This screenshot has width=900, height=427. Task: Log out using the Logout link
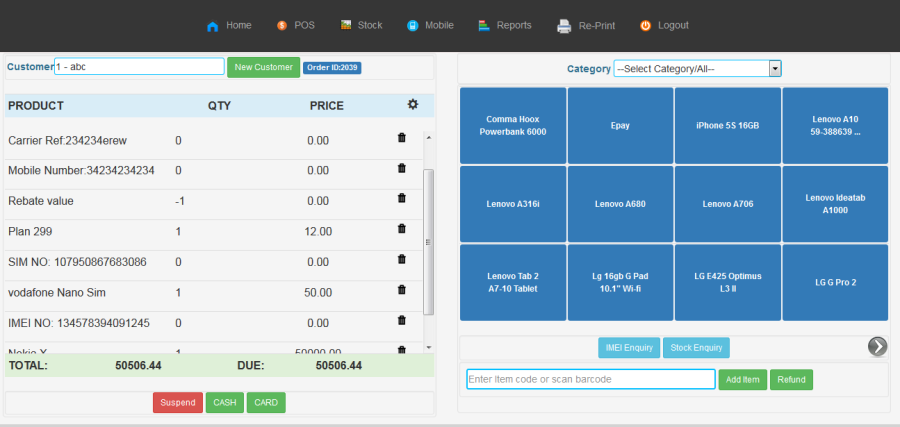tap(664, 25)
